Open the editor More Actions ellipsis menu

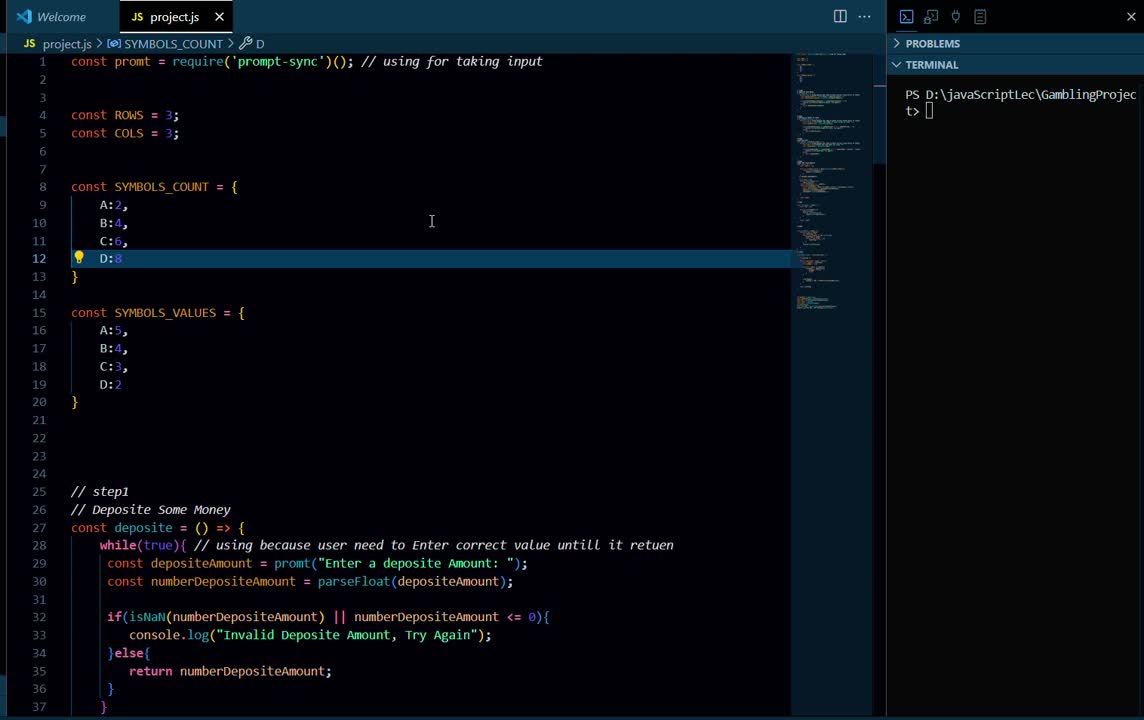click(x=864, y=17)
